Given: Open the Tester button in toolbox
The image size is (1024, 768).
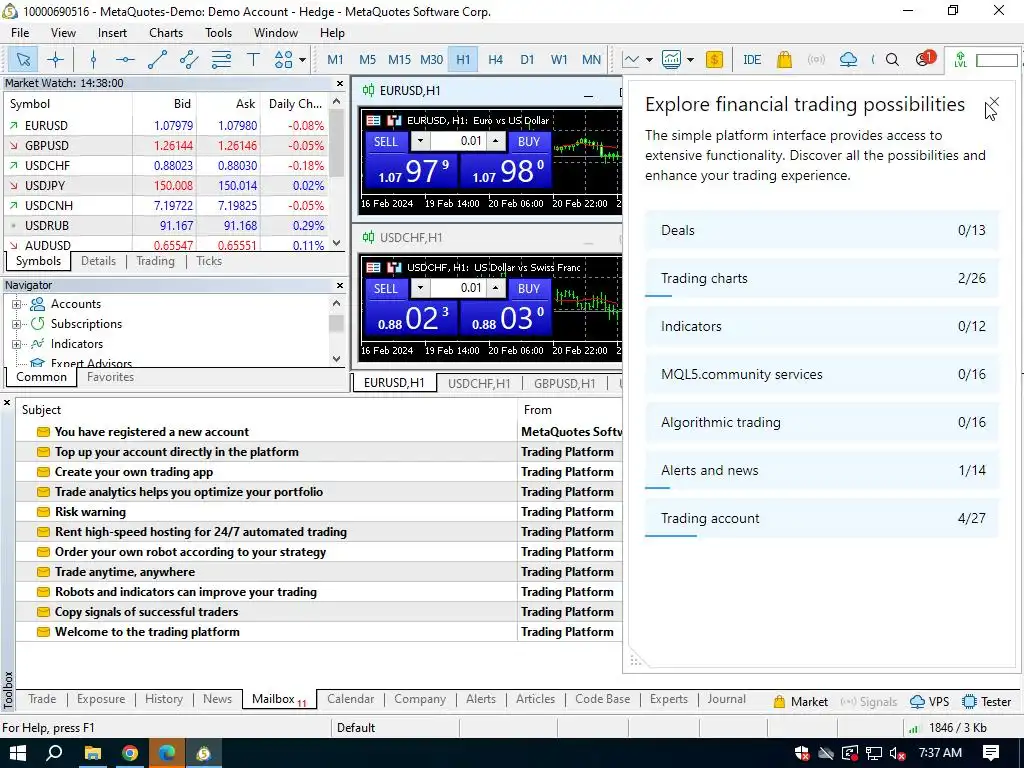Looking at the screenshot, I should 987,701.
